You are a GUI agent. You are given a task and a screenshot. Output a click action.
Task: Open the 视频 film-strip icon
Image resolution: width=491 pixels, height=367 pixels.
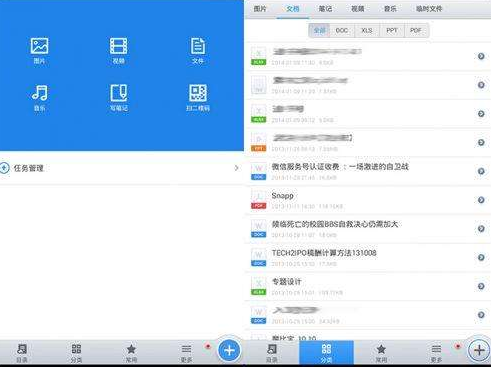tap(119, 50)
